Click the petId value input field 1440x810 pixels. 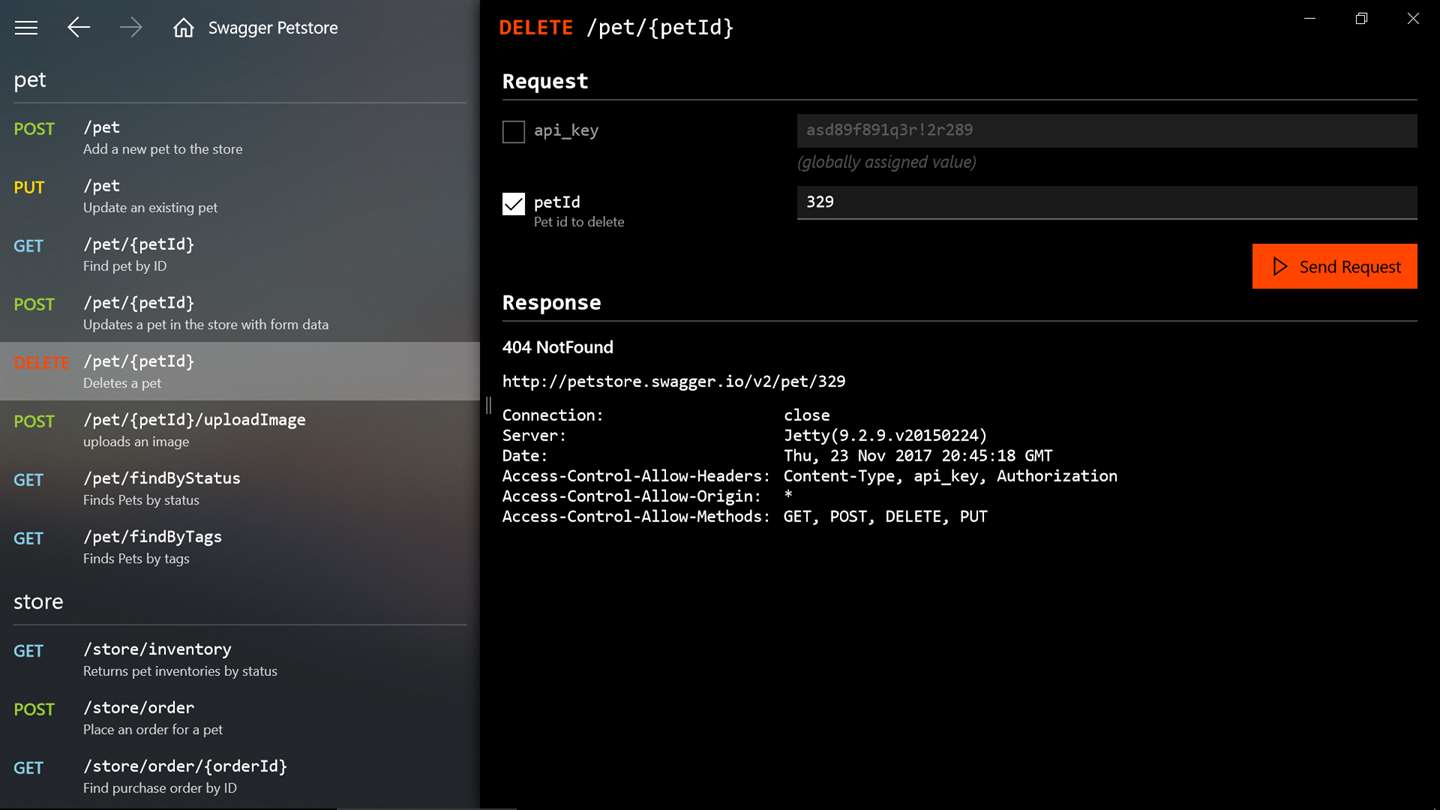point(1106,202)
